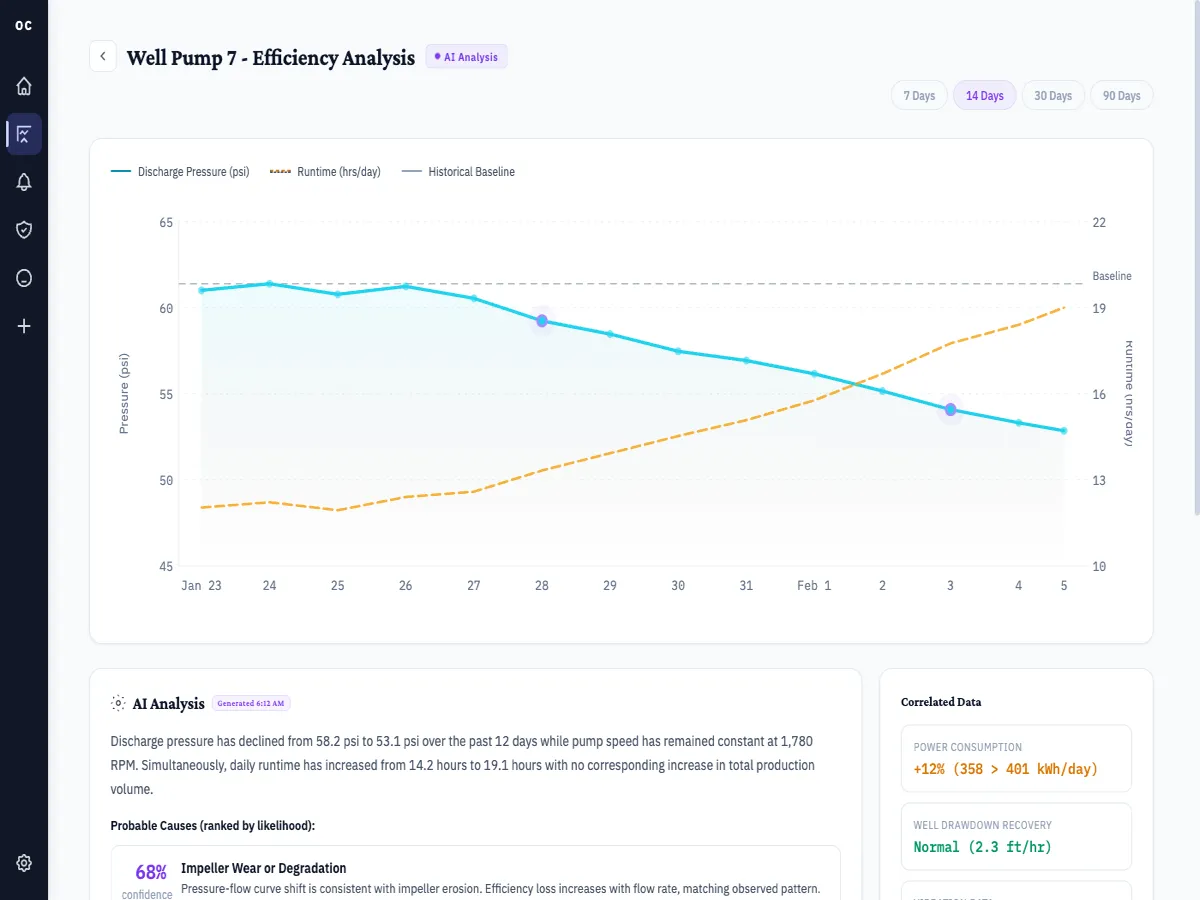Click the Feb 1 axis label
1200x900 pixels.
[814, 586]
